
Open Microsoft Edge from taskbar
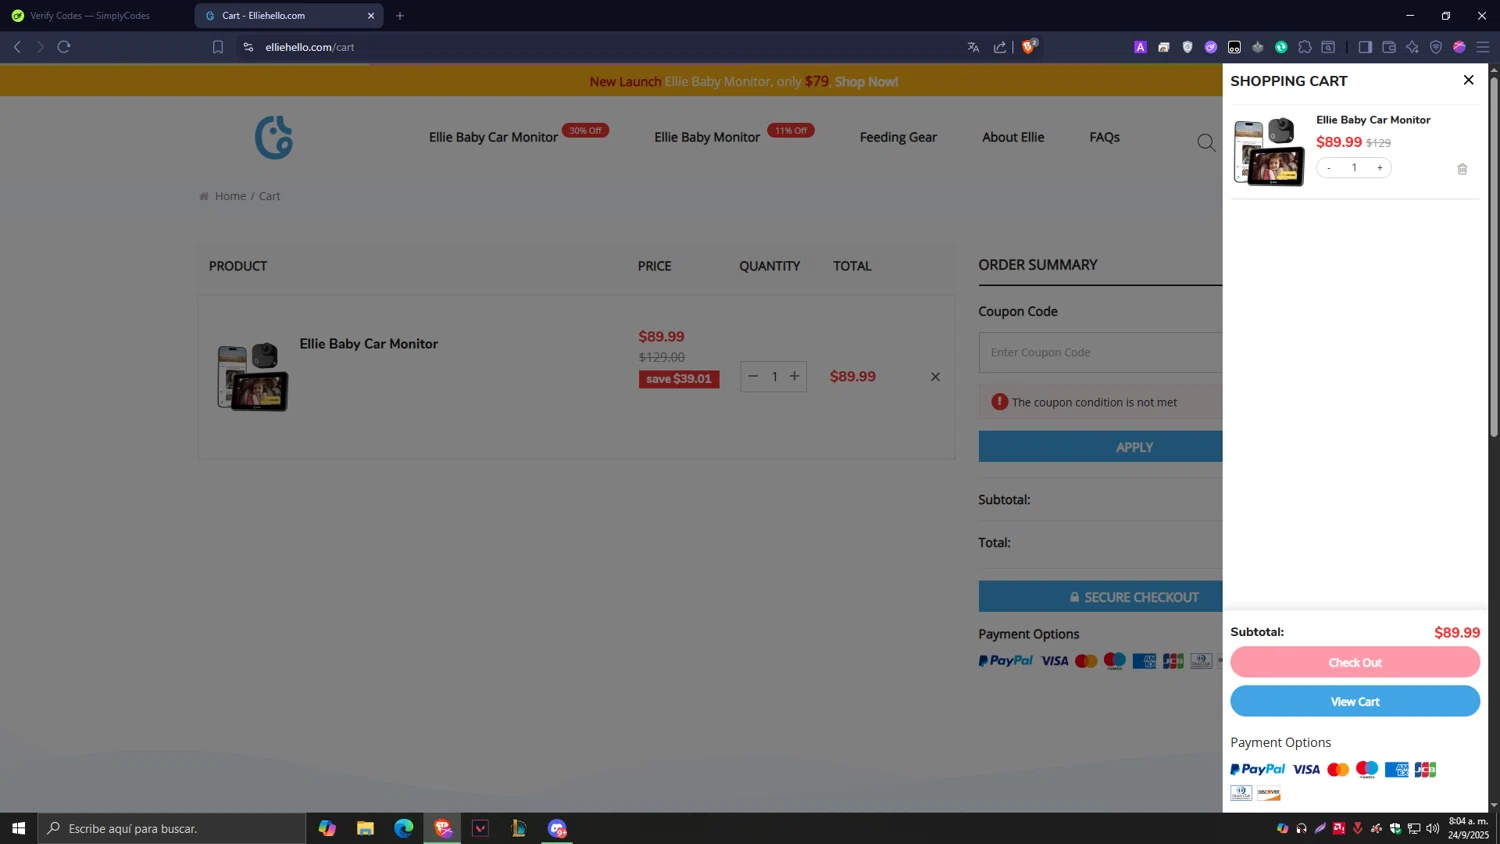(403, 828)
